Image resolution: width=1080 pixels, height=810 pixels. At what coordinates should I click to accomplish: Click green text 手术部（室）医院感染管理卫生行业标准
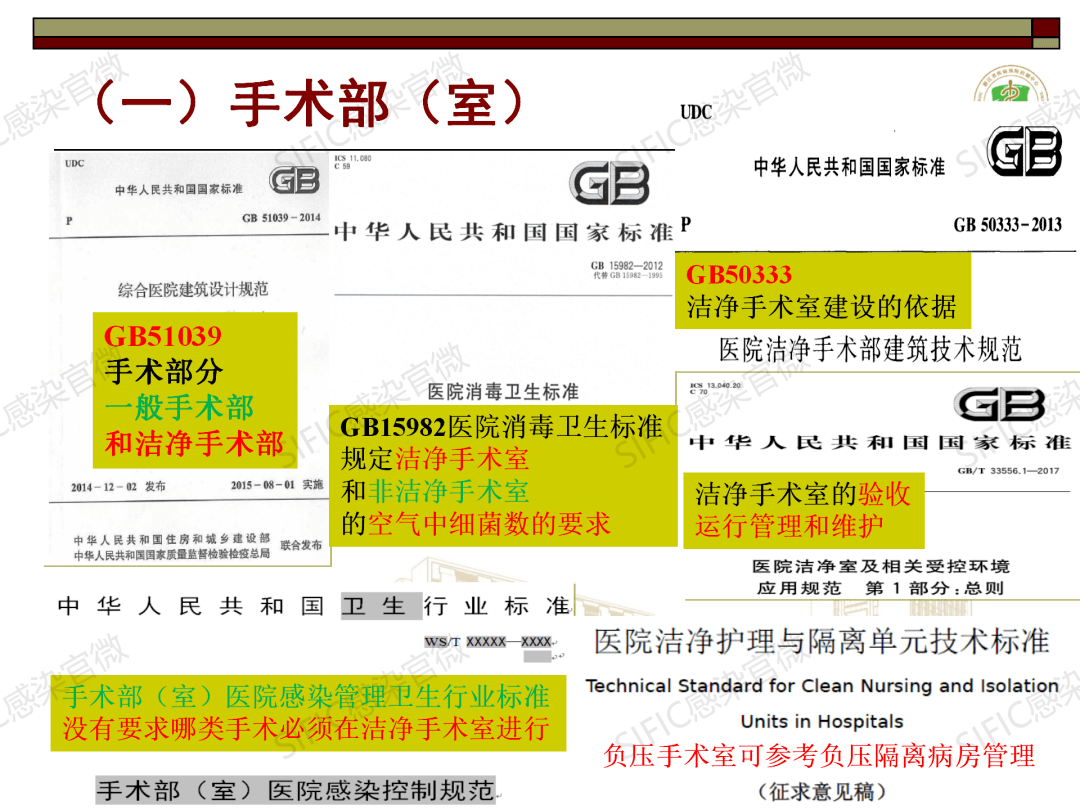coord(307,696)
